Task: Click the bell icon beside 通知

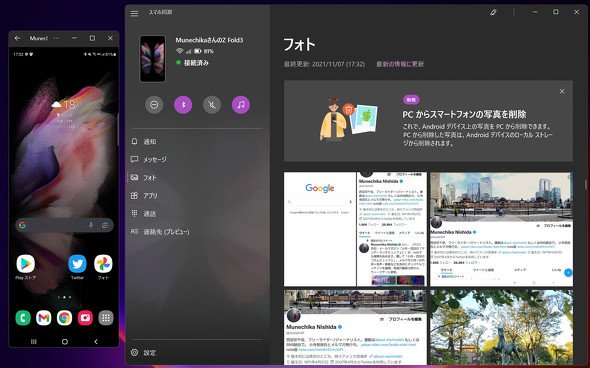Action: [134, 141]
